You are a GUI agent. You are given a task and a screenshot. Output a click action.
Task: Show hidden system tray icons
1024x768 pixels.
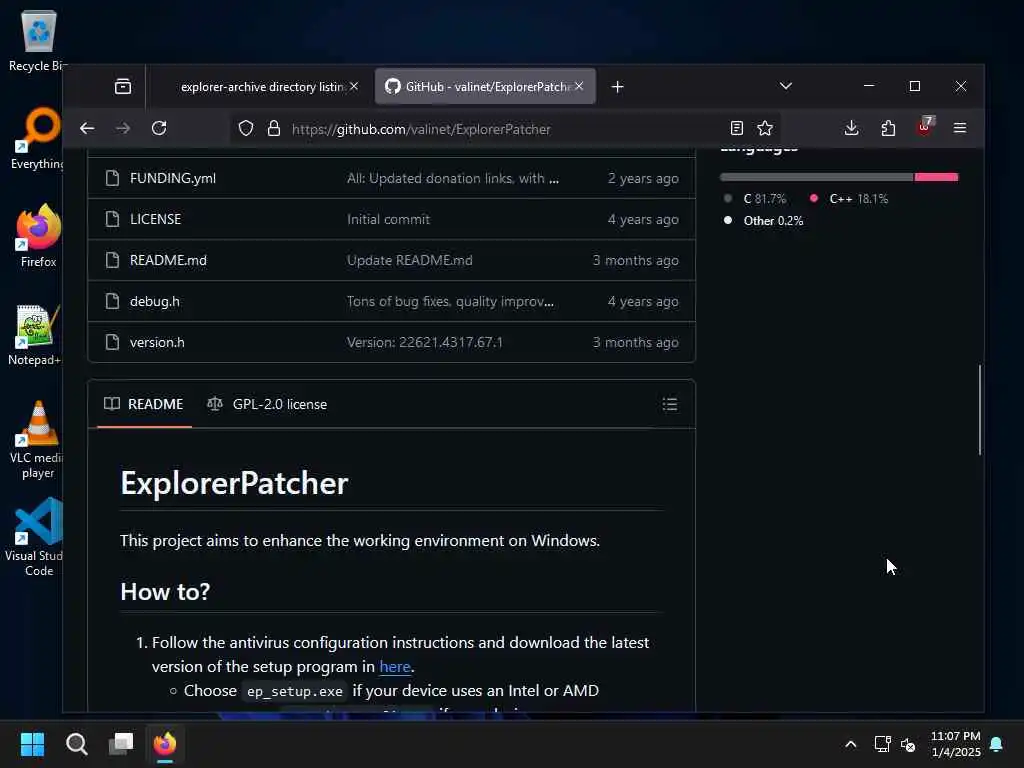coord(850,744)
